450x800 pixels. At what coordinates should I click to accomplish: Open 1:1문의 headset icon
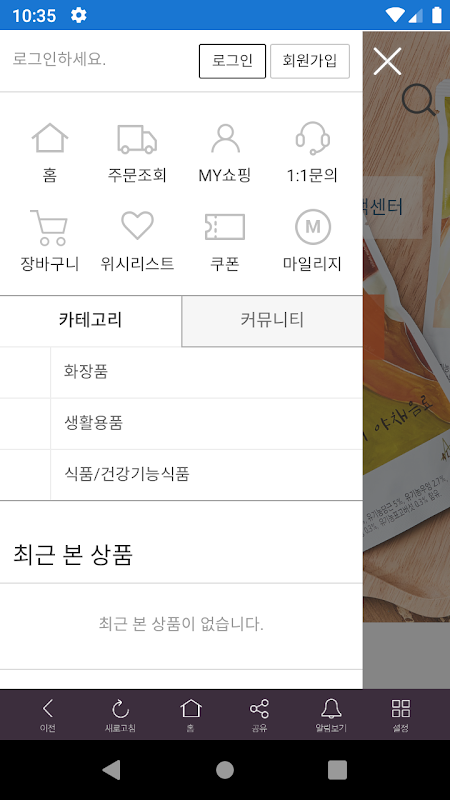(x=312, y=138)
